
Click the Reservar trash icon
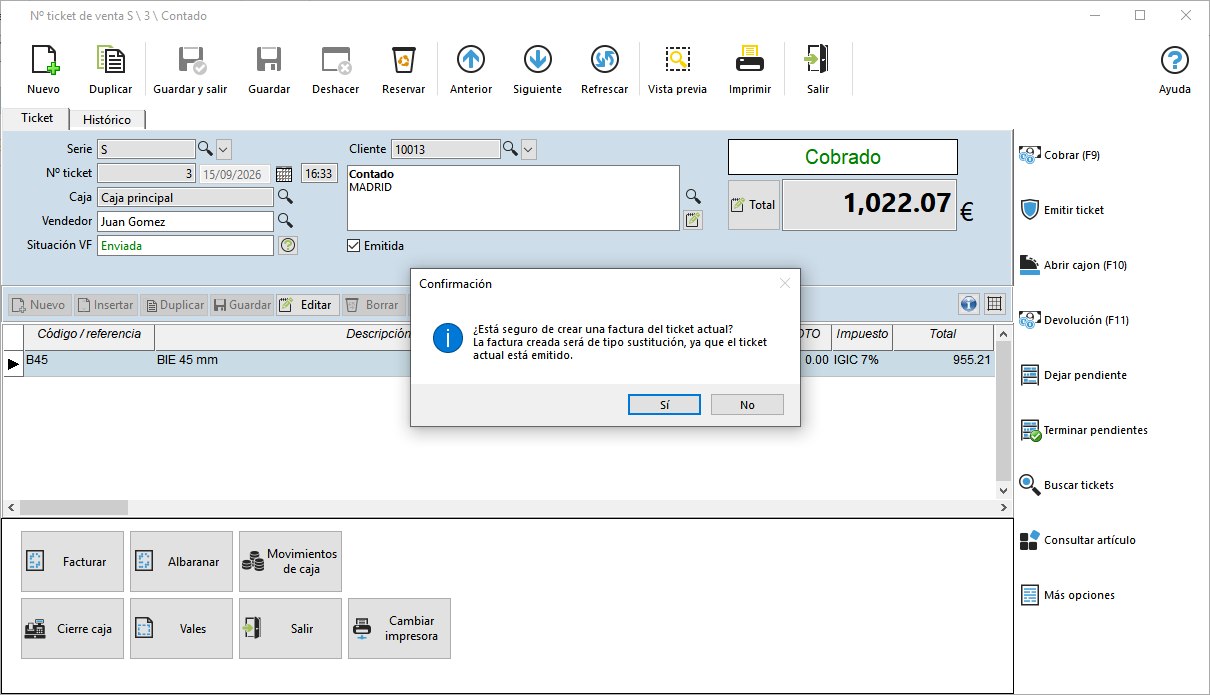[404, 70]
